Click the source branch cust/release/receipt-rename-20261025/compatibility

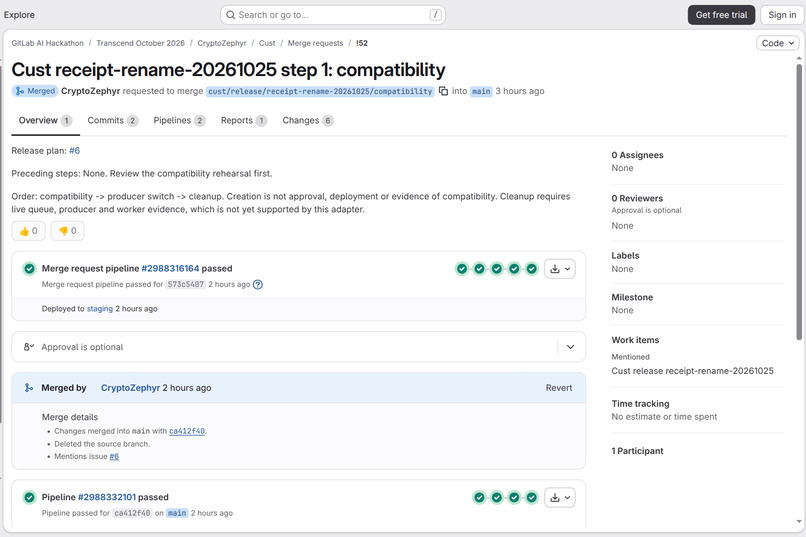tap(320, 91)
